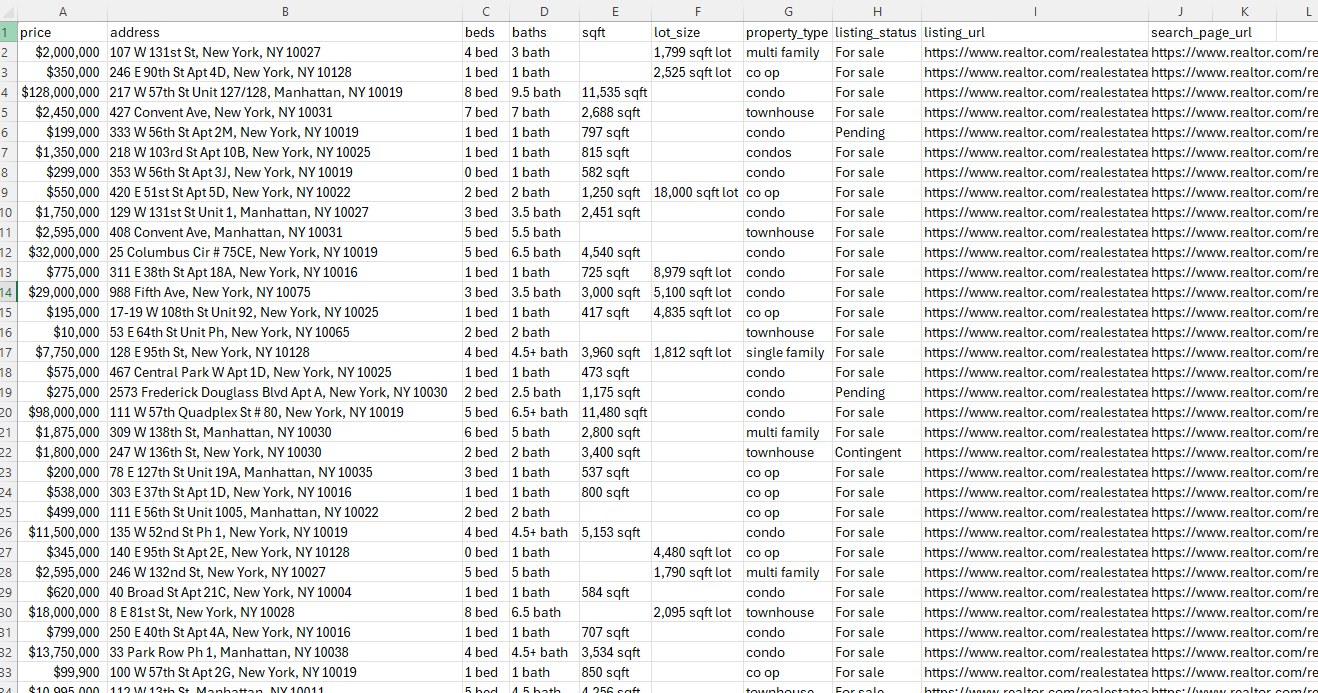Viewport: 1318px width, 693px height.
Task: Select address 2573 Frederick Douglass Blvd Apt A
Action: tap(285, 392)
